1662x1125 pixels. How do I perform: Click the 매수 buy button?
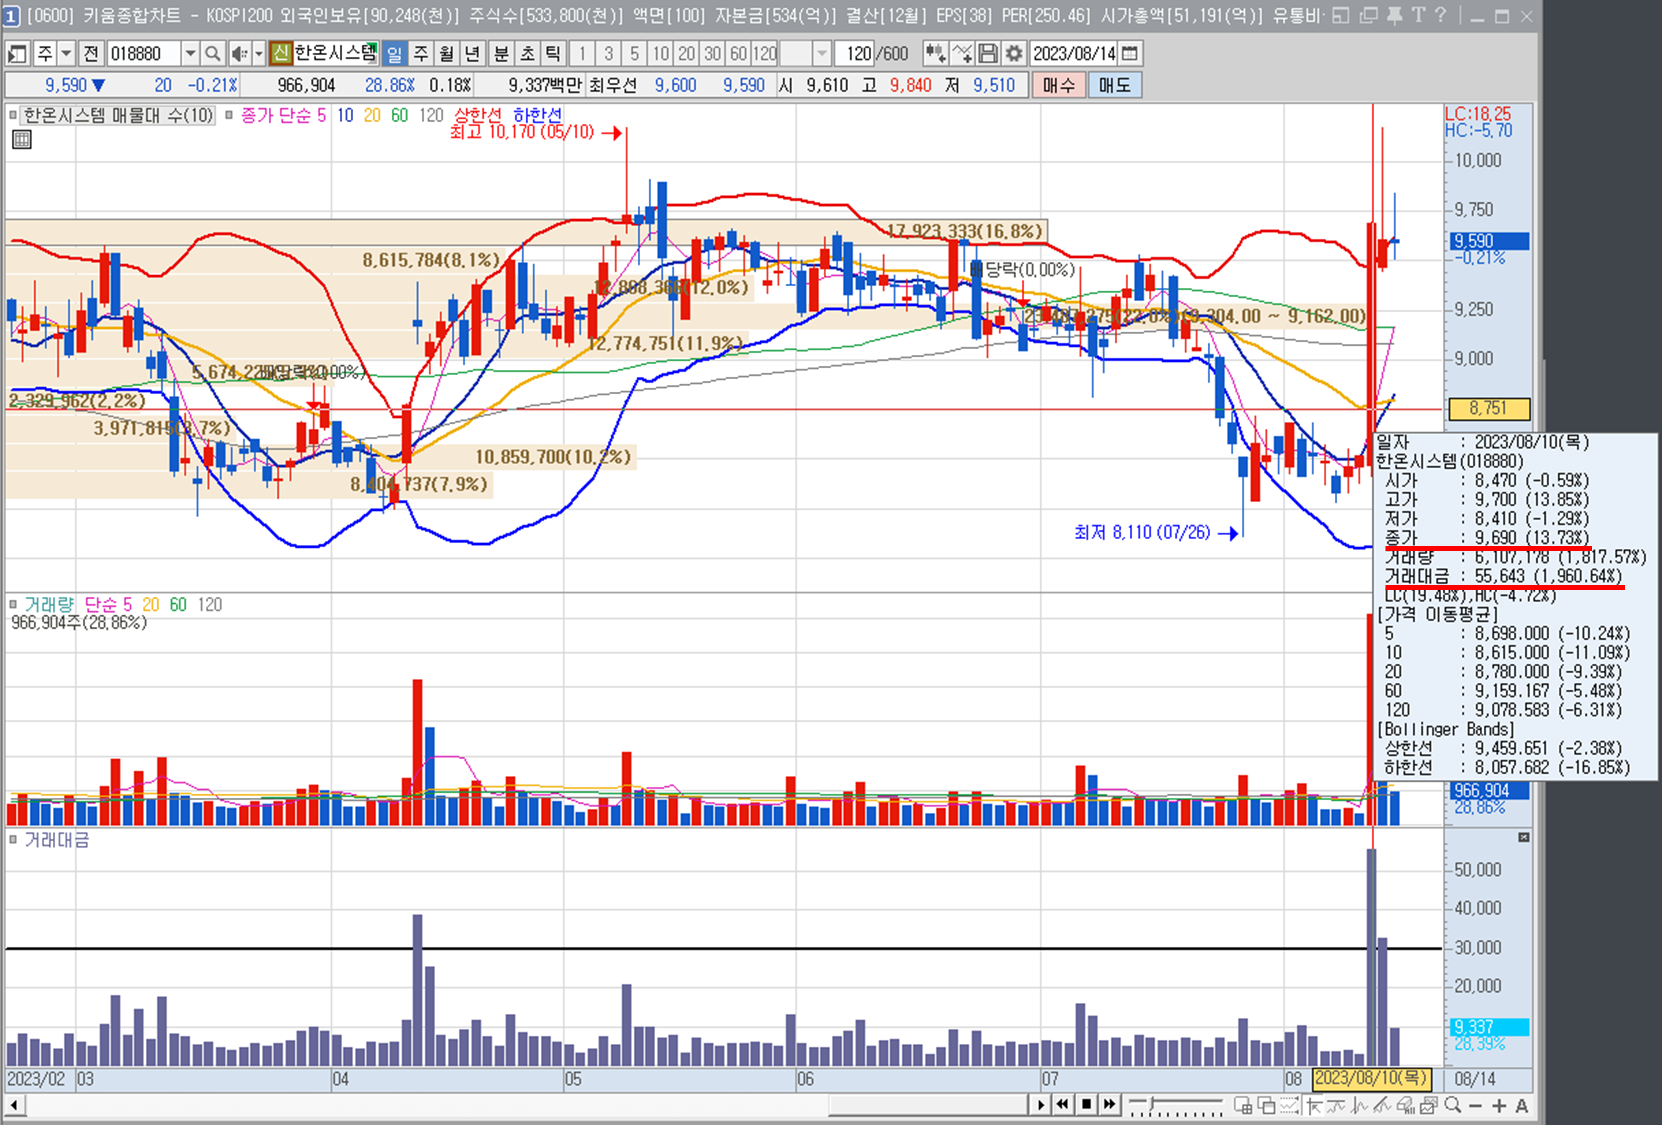(x=1058, y=85)
